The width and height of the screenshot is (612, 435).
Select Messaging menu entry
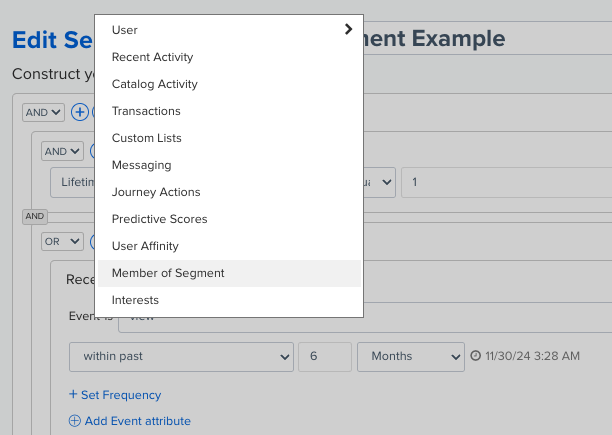click(229, 165)
